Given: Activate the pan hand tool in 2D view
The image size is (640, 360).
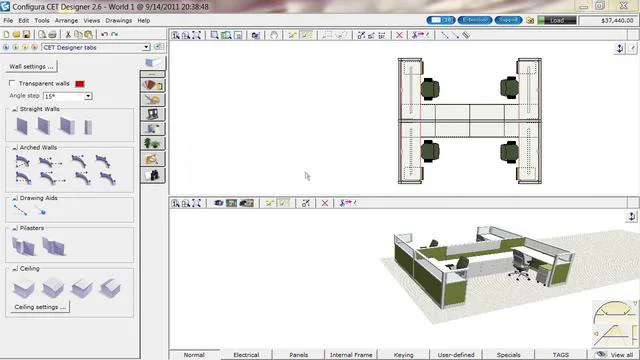Looking at the screenshot, I should (274, 36).
